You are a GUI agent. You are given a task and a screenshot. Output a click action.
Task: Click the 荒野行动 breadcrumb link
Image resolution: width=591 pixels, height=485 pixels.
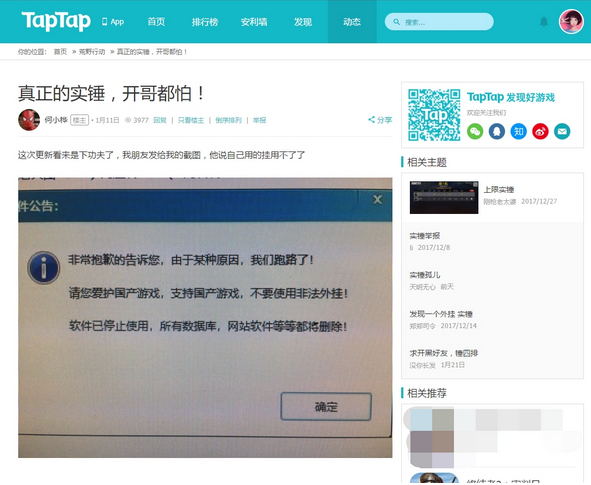click(92, 52)
